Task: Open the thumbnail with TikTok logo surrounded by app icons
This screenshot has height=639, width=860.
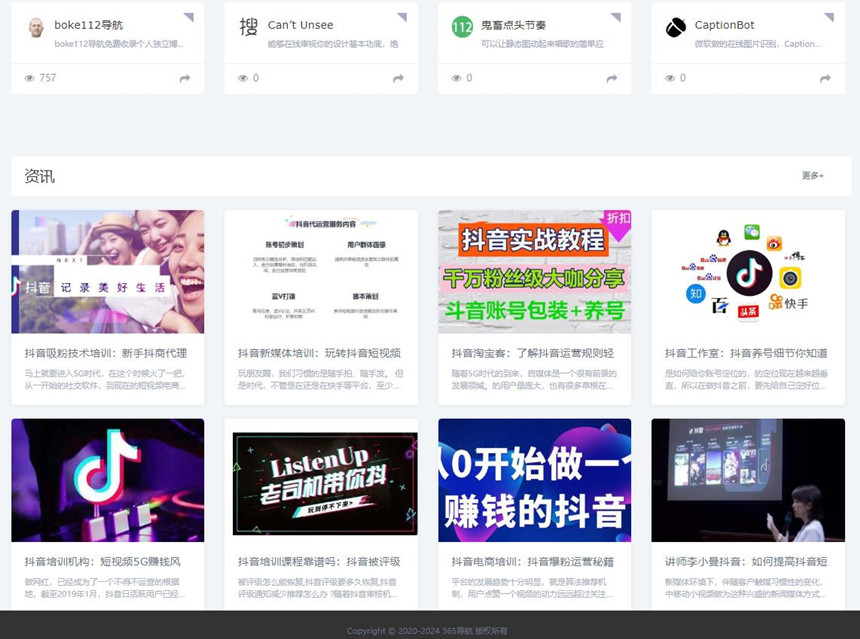Action: coord(748,272)
